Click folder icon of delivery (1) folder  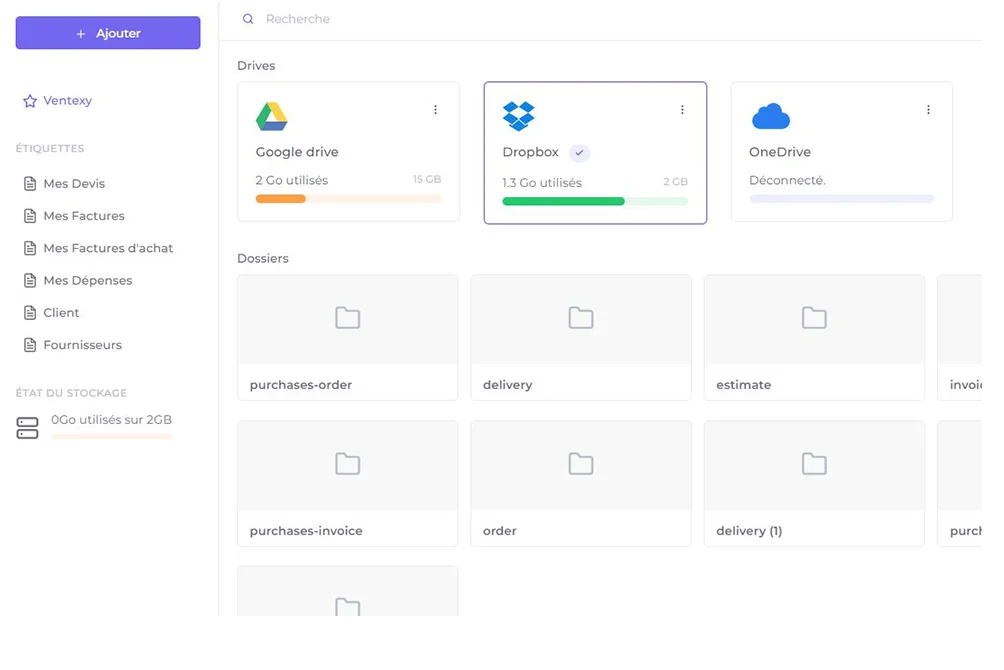coord(814,464)
